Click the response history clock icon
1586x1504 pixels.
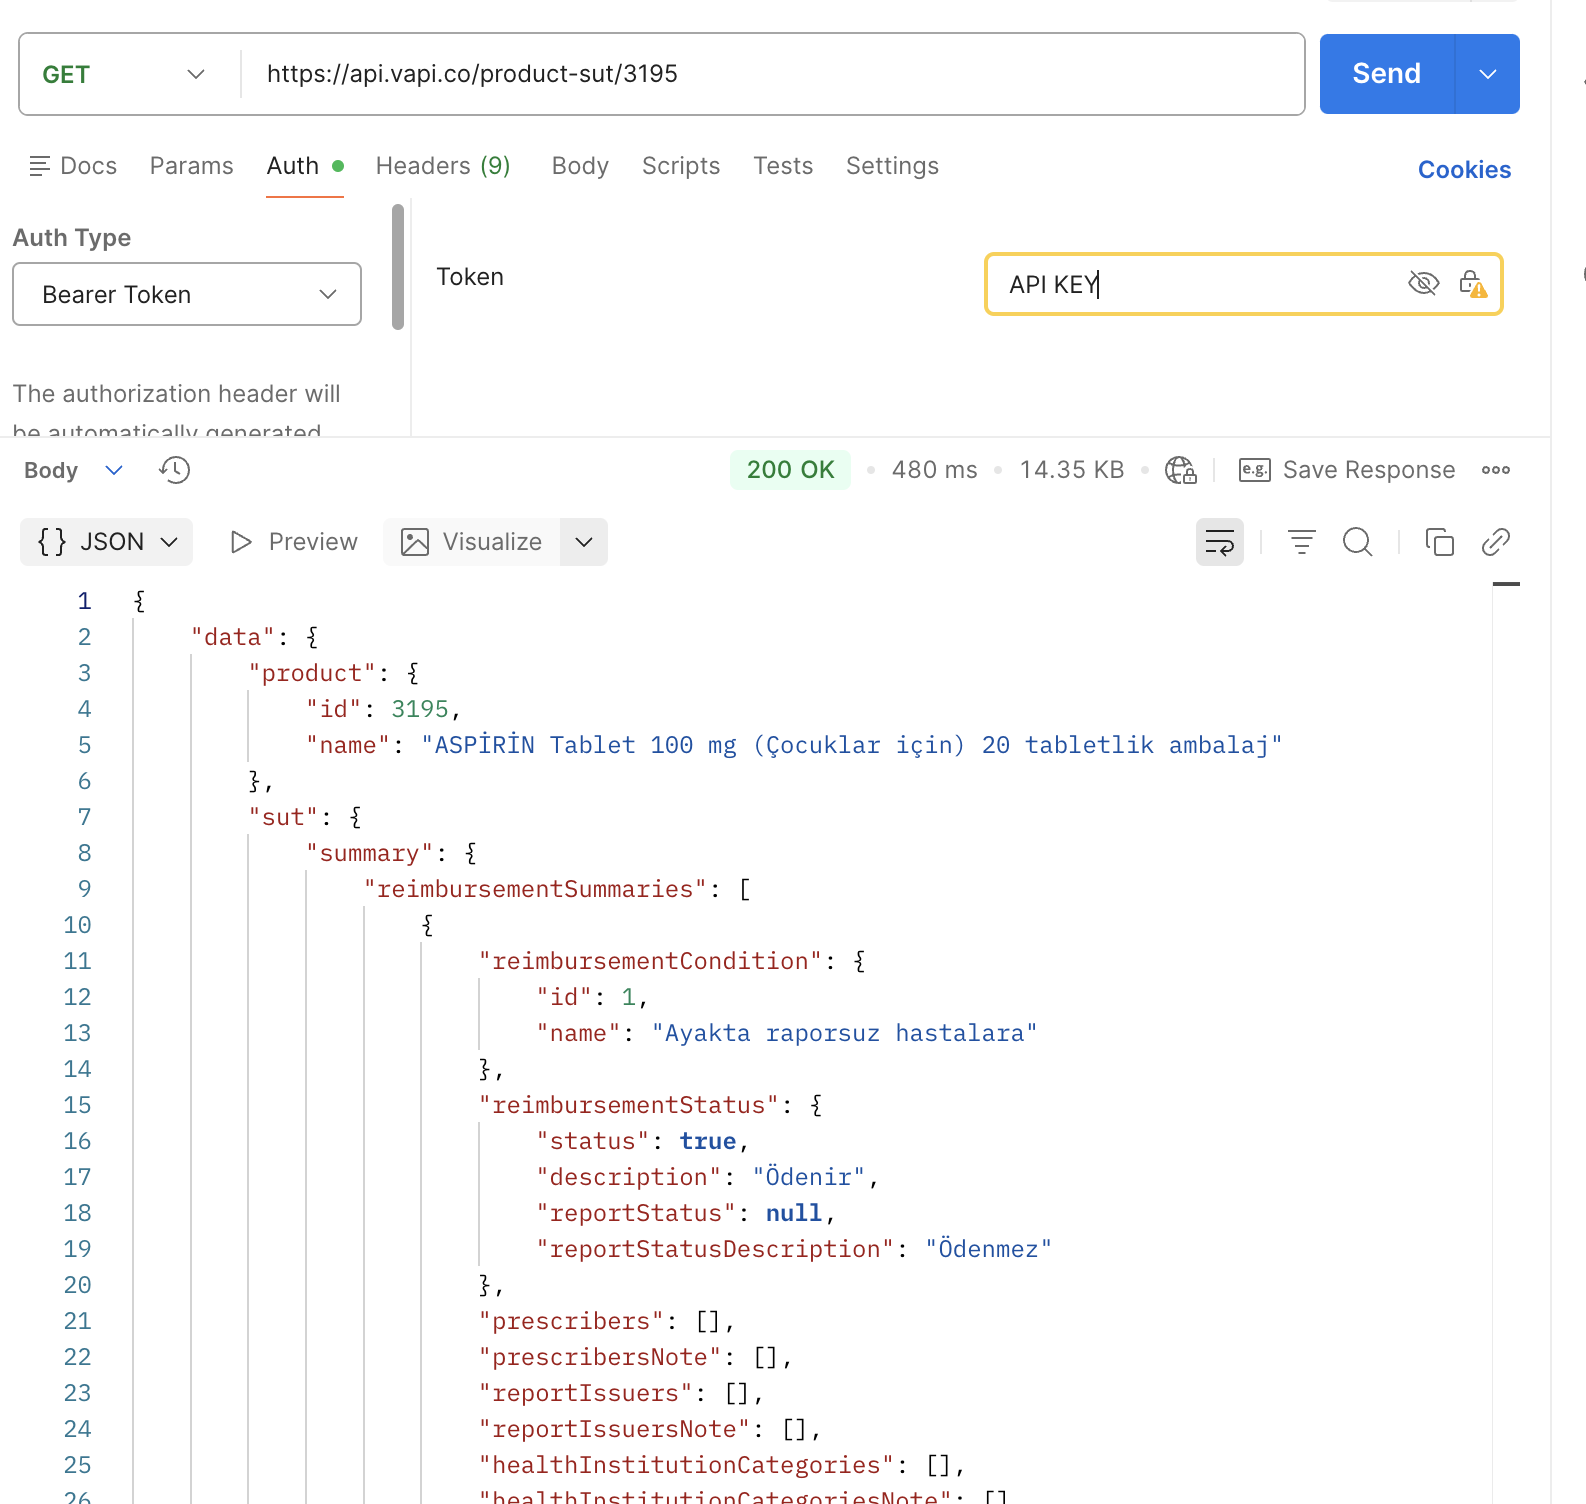175,470
